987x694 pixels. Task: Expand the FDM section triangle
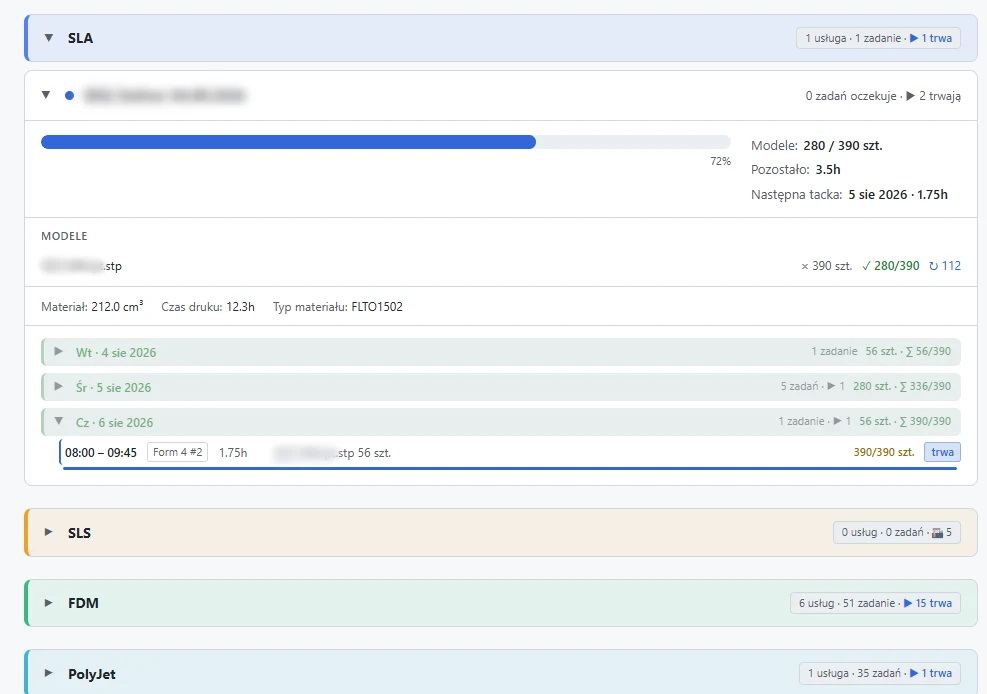click(48, 603)
